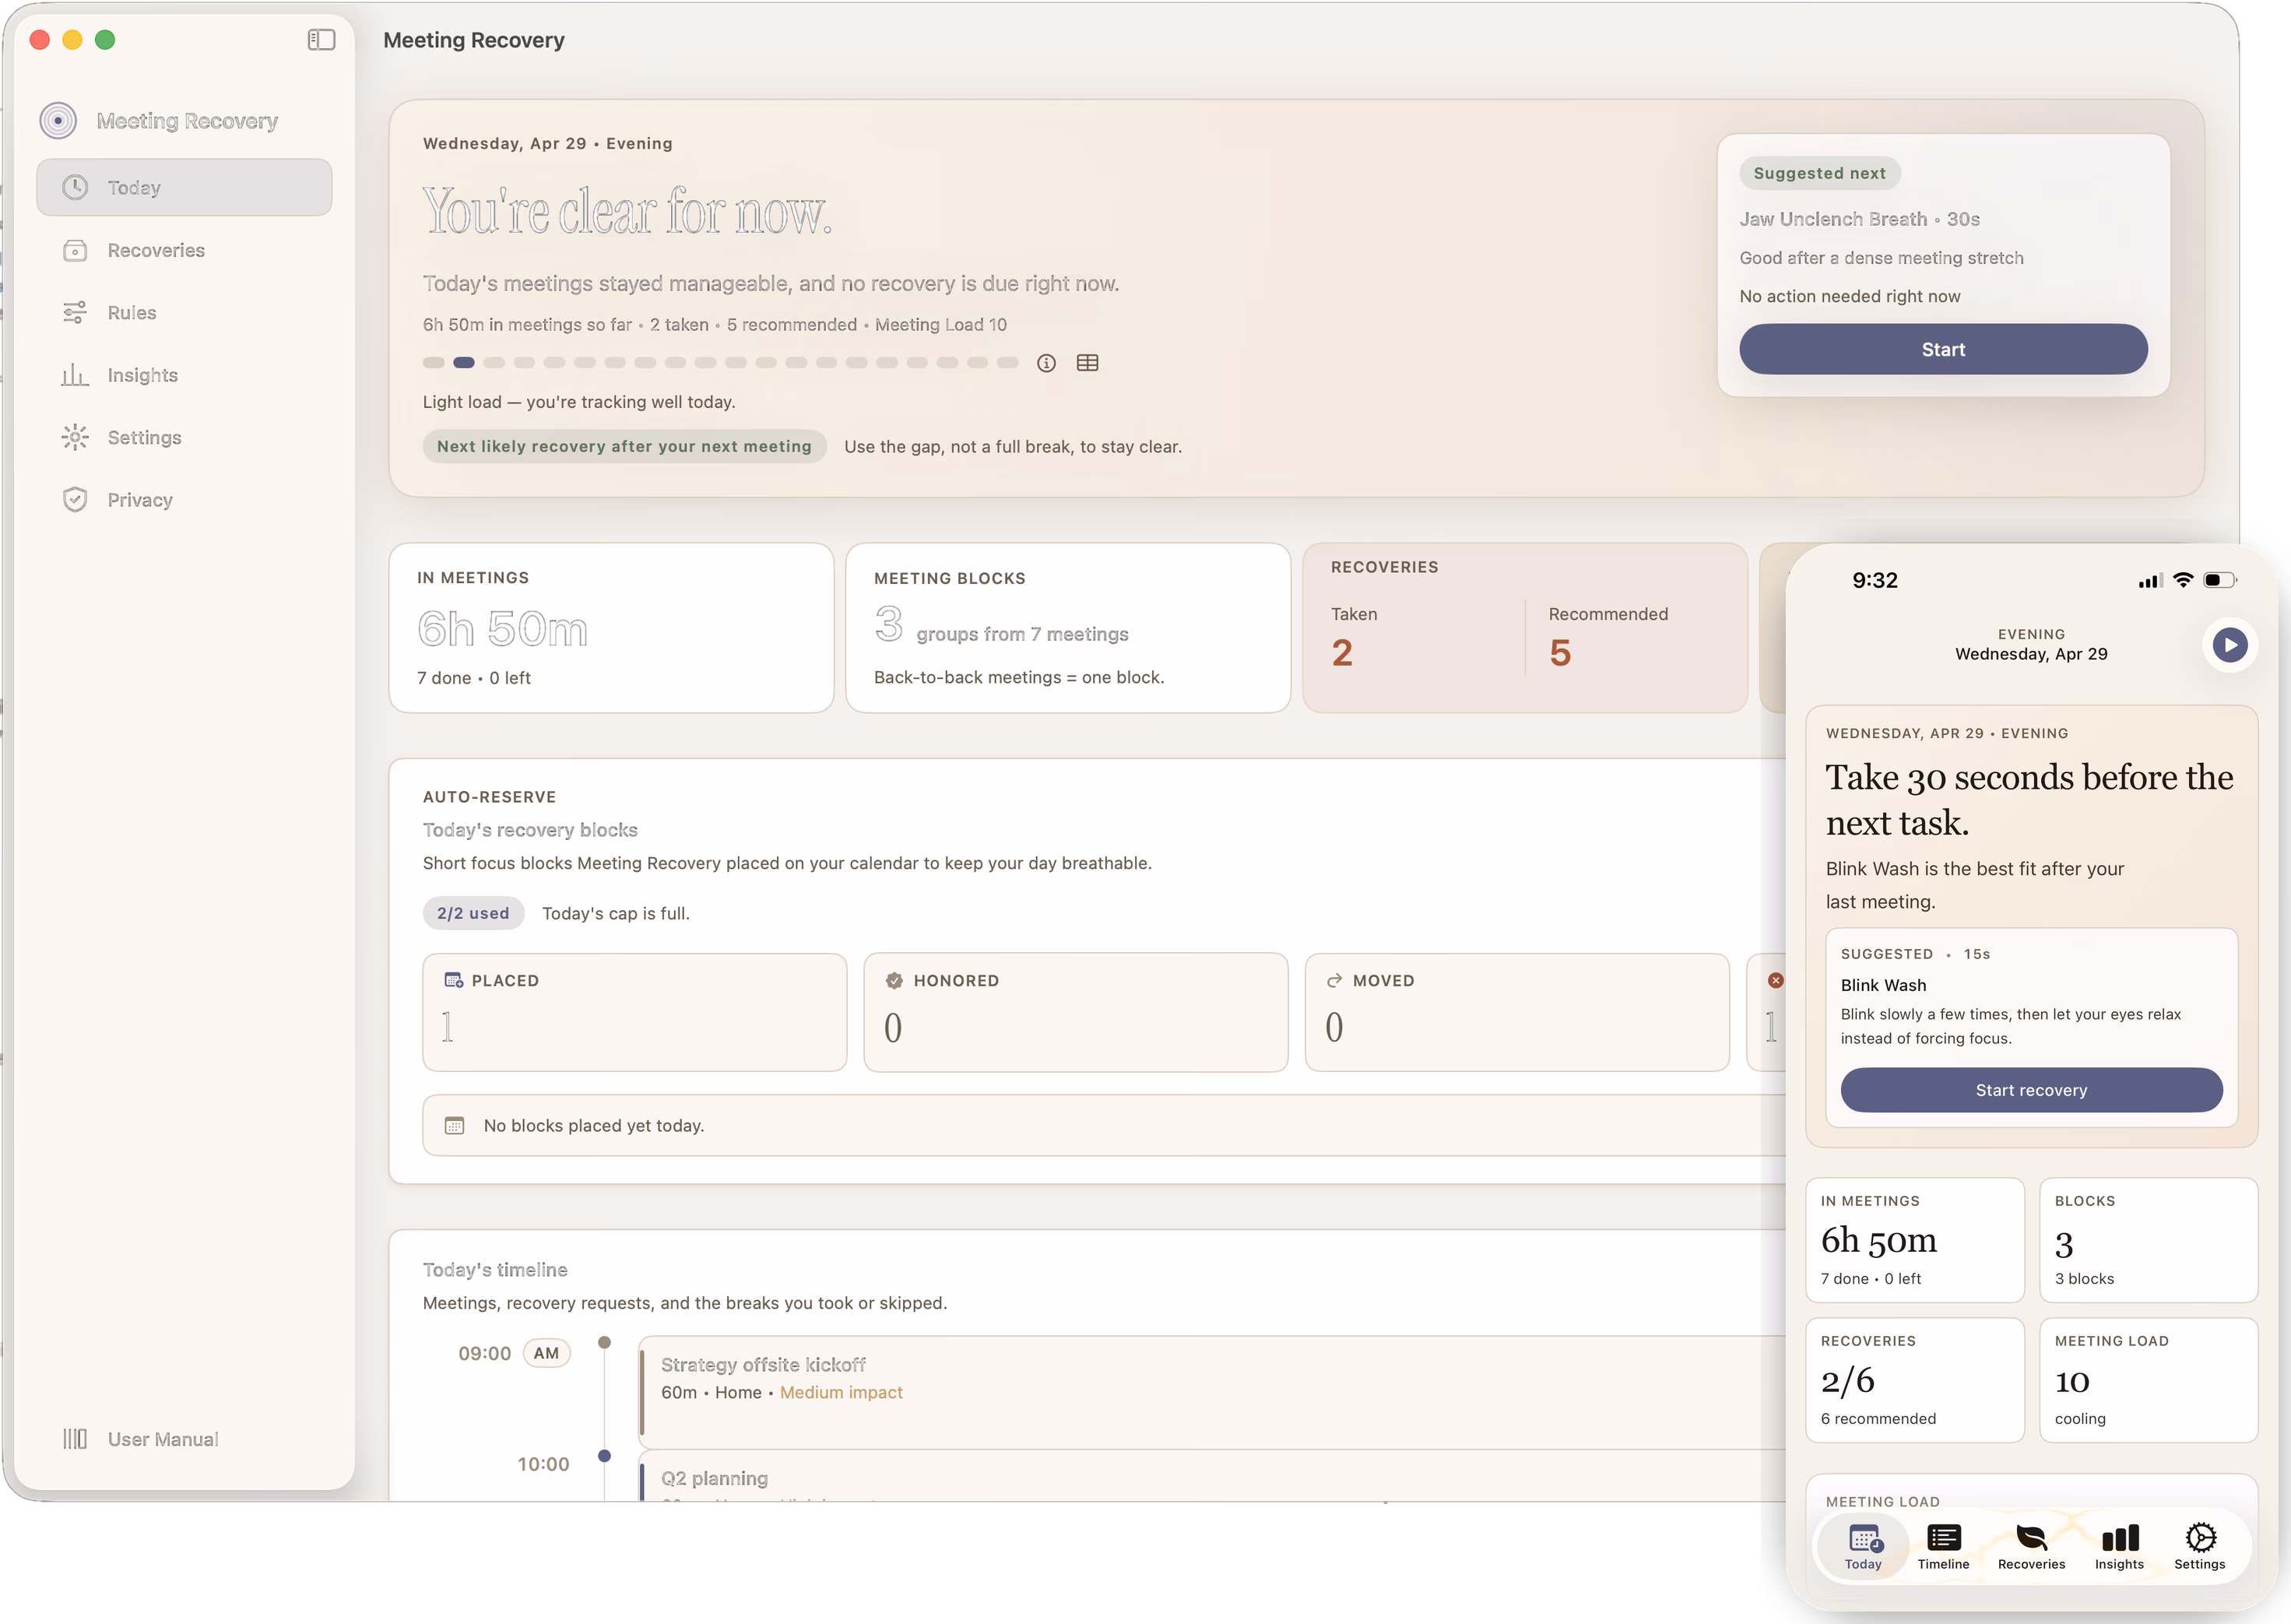Image resolution: width=2291 pixels, height=1624 pixels.
Task: Click the AM badge at 09:00
Action: (x=546, y=1353)
